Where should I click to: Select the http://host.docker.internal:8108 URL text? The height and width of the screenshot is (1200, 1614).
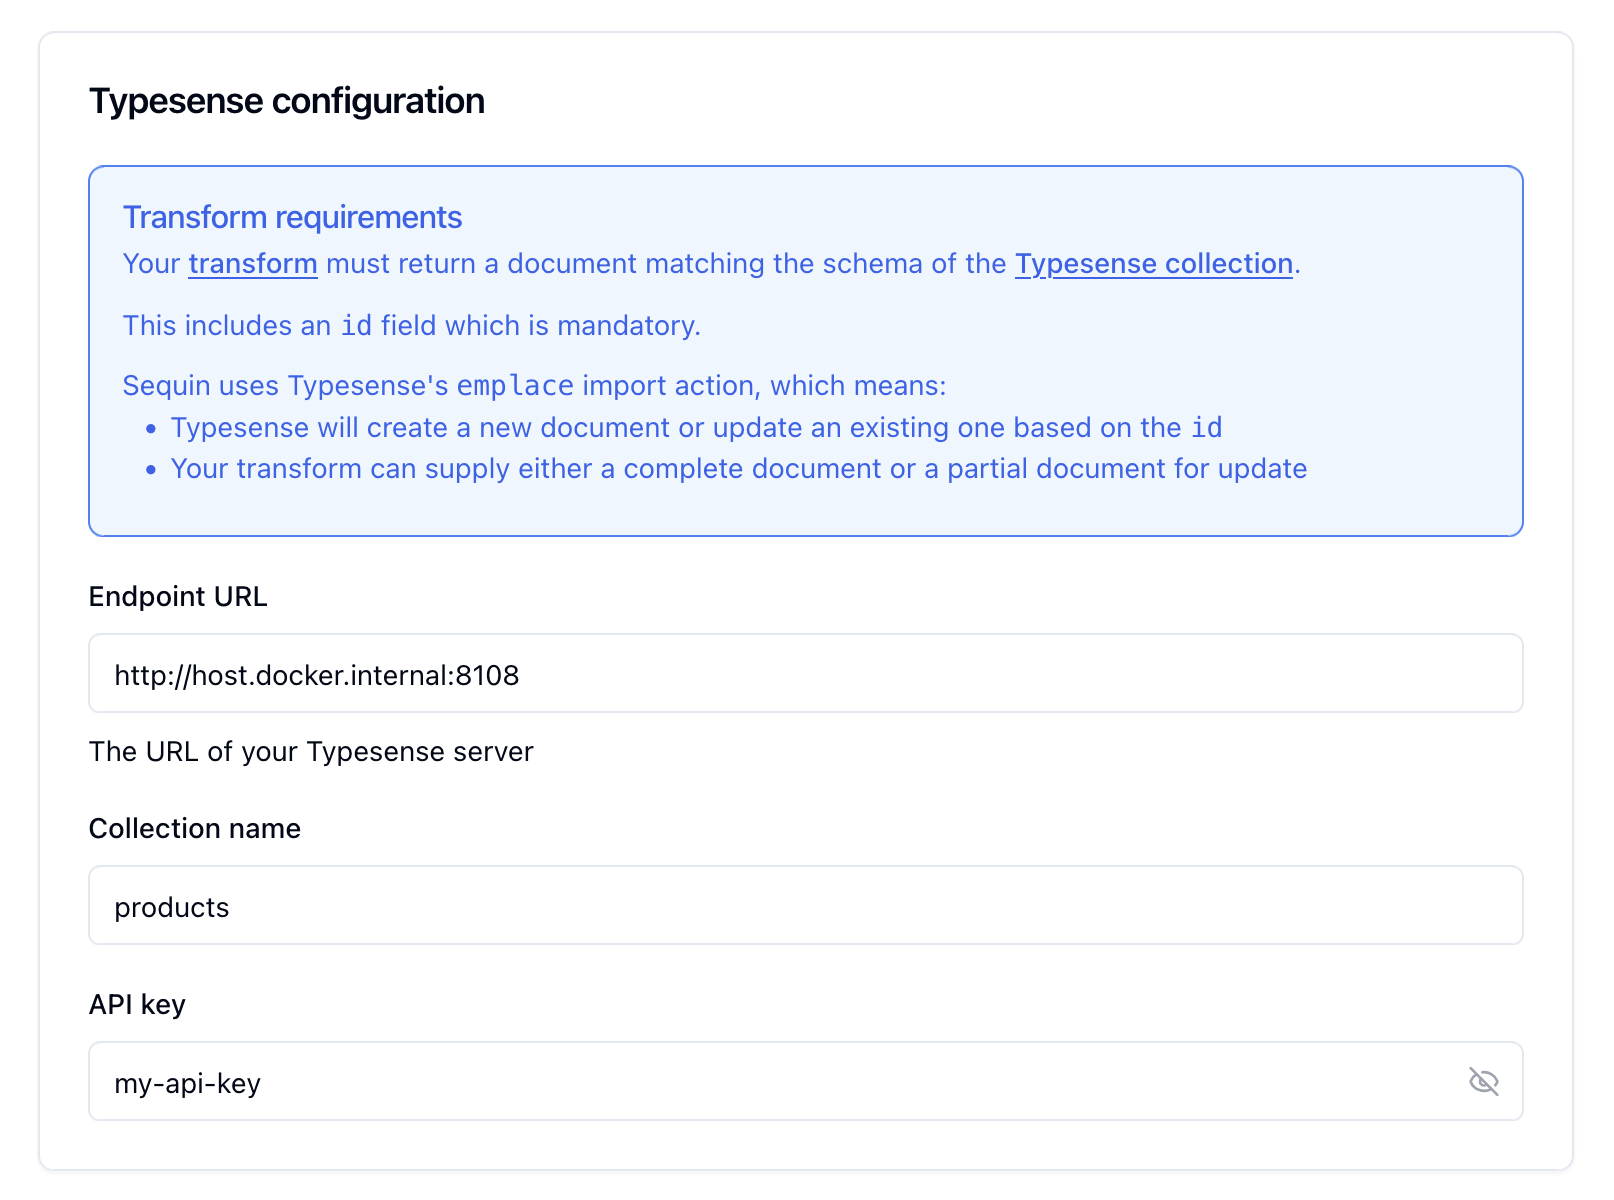click(317, 674)
